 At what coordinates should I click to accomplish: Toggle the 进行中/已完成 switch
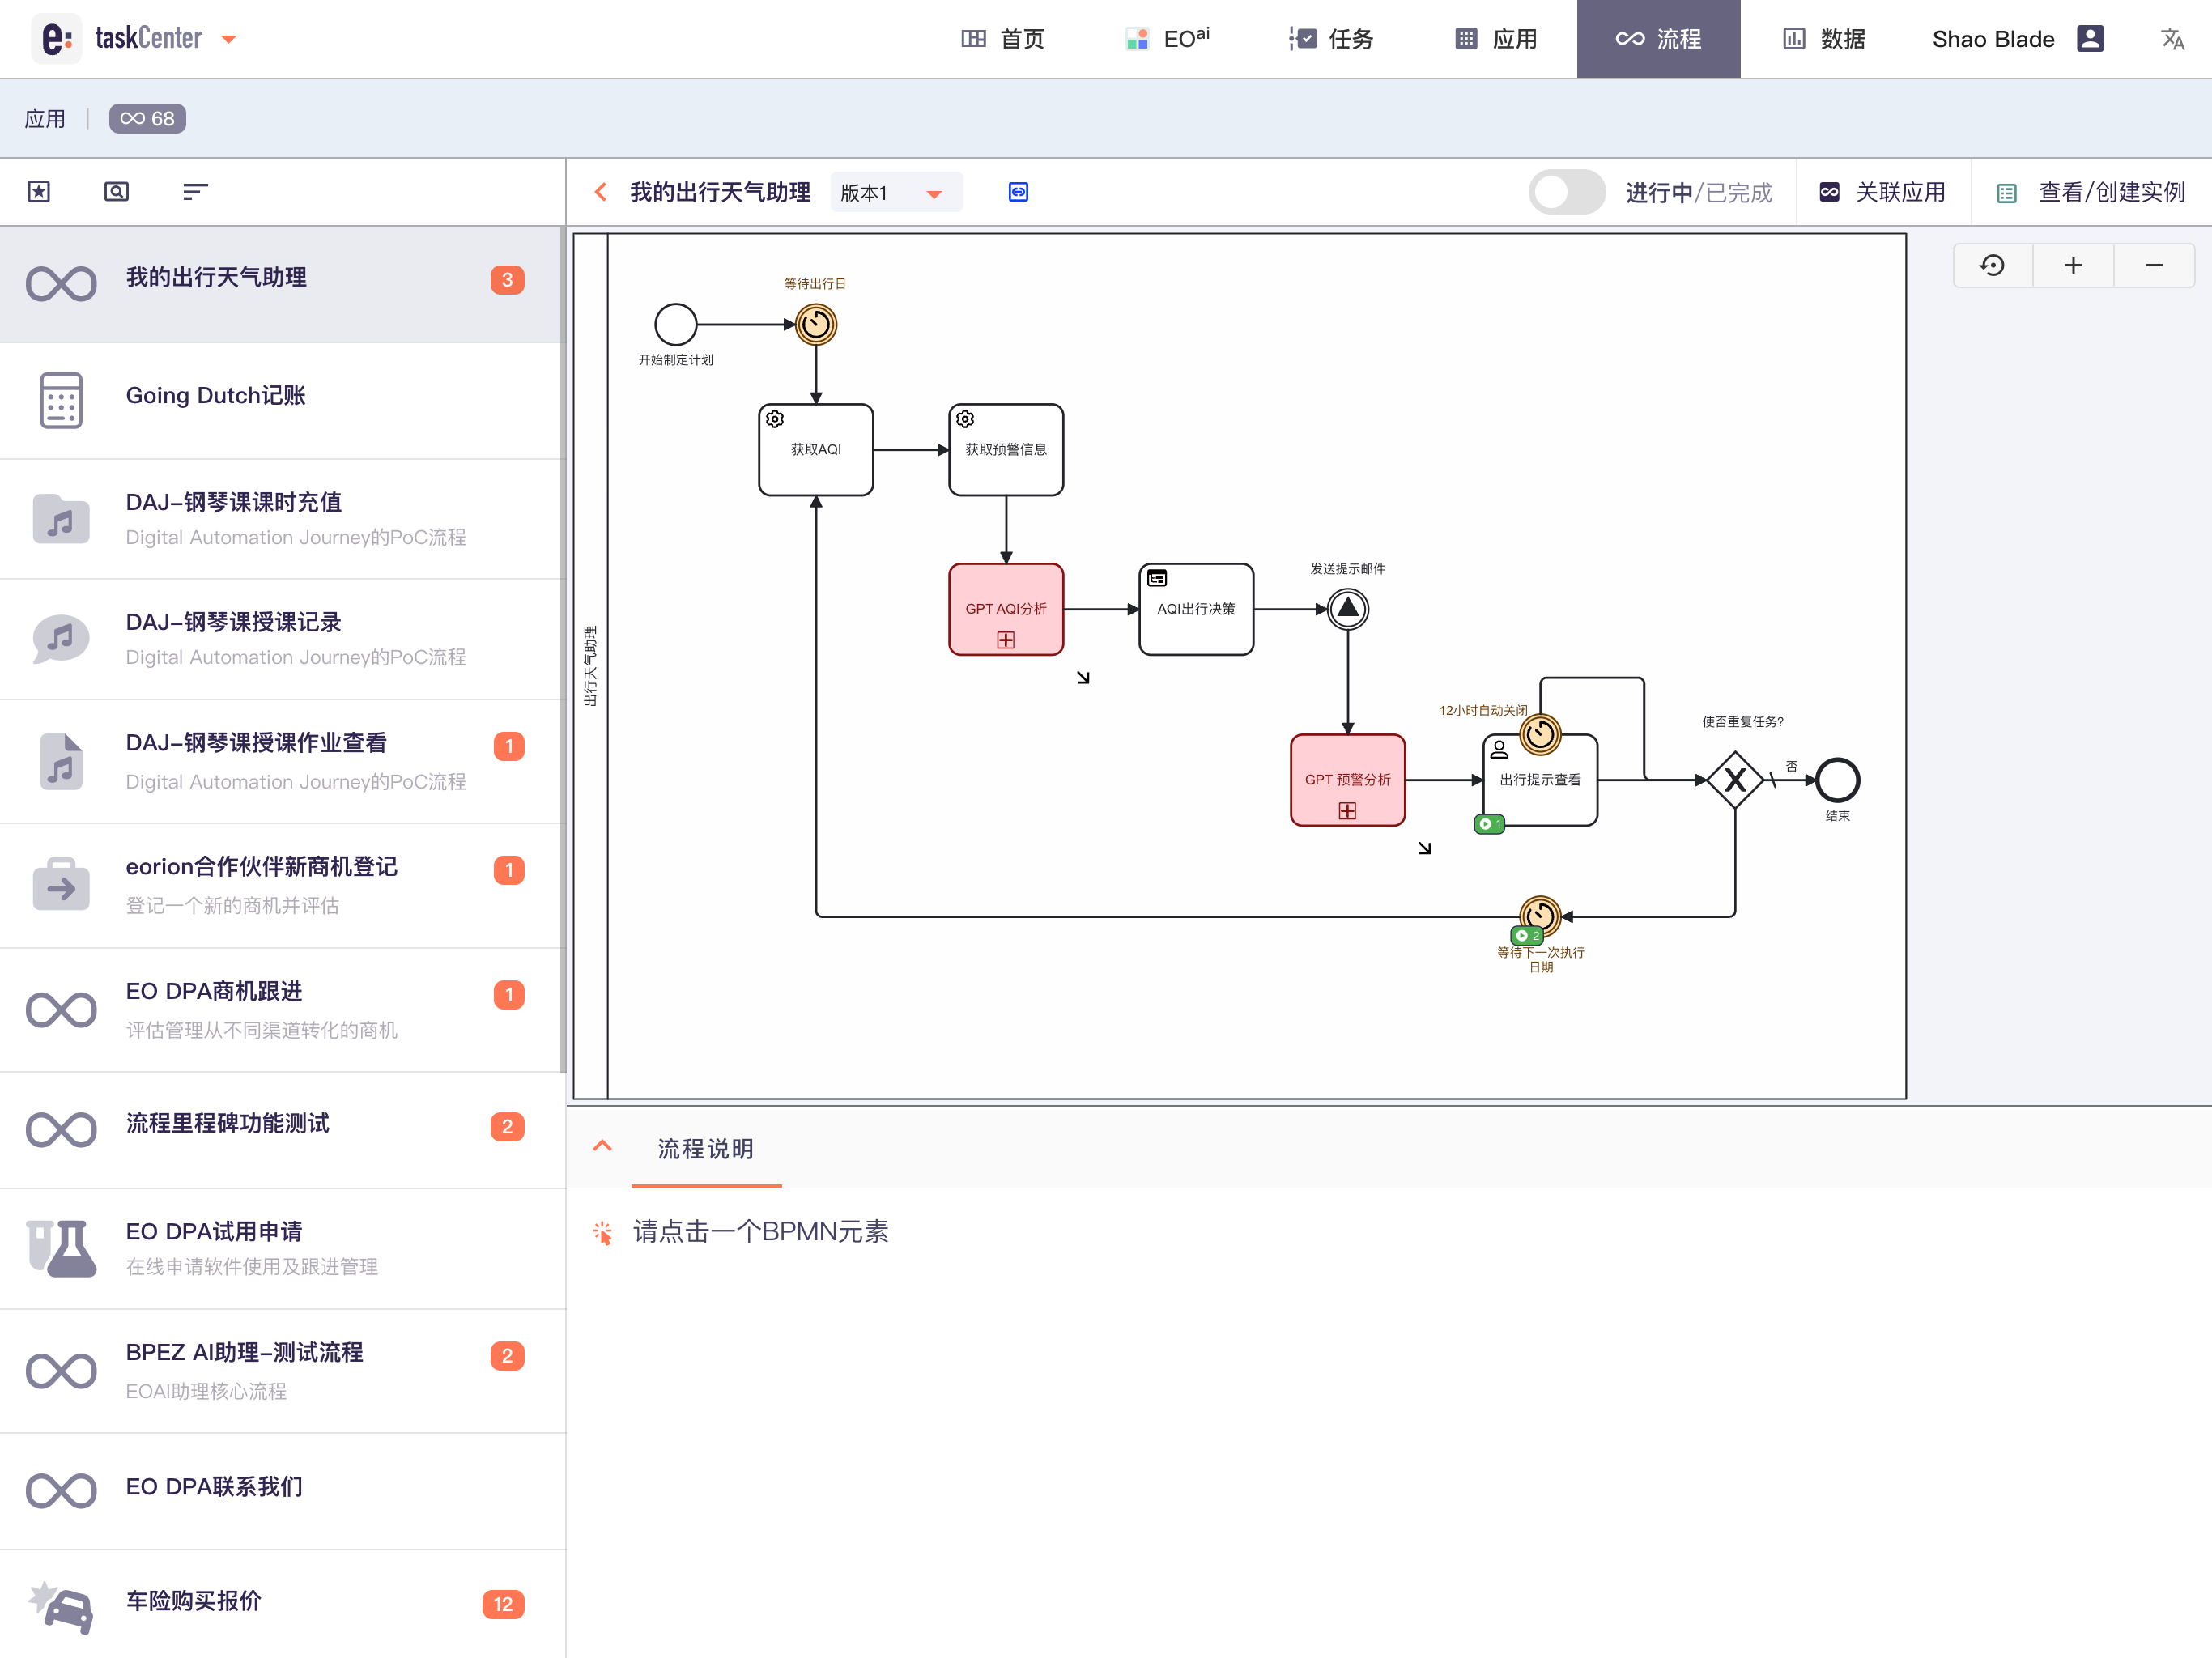click(1567, 192)
